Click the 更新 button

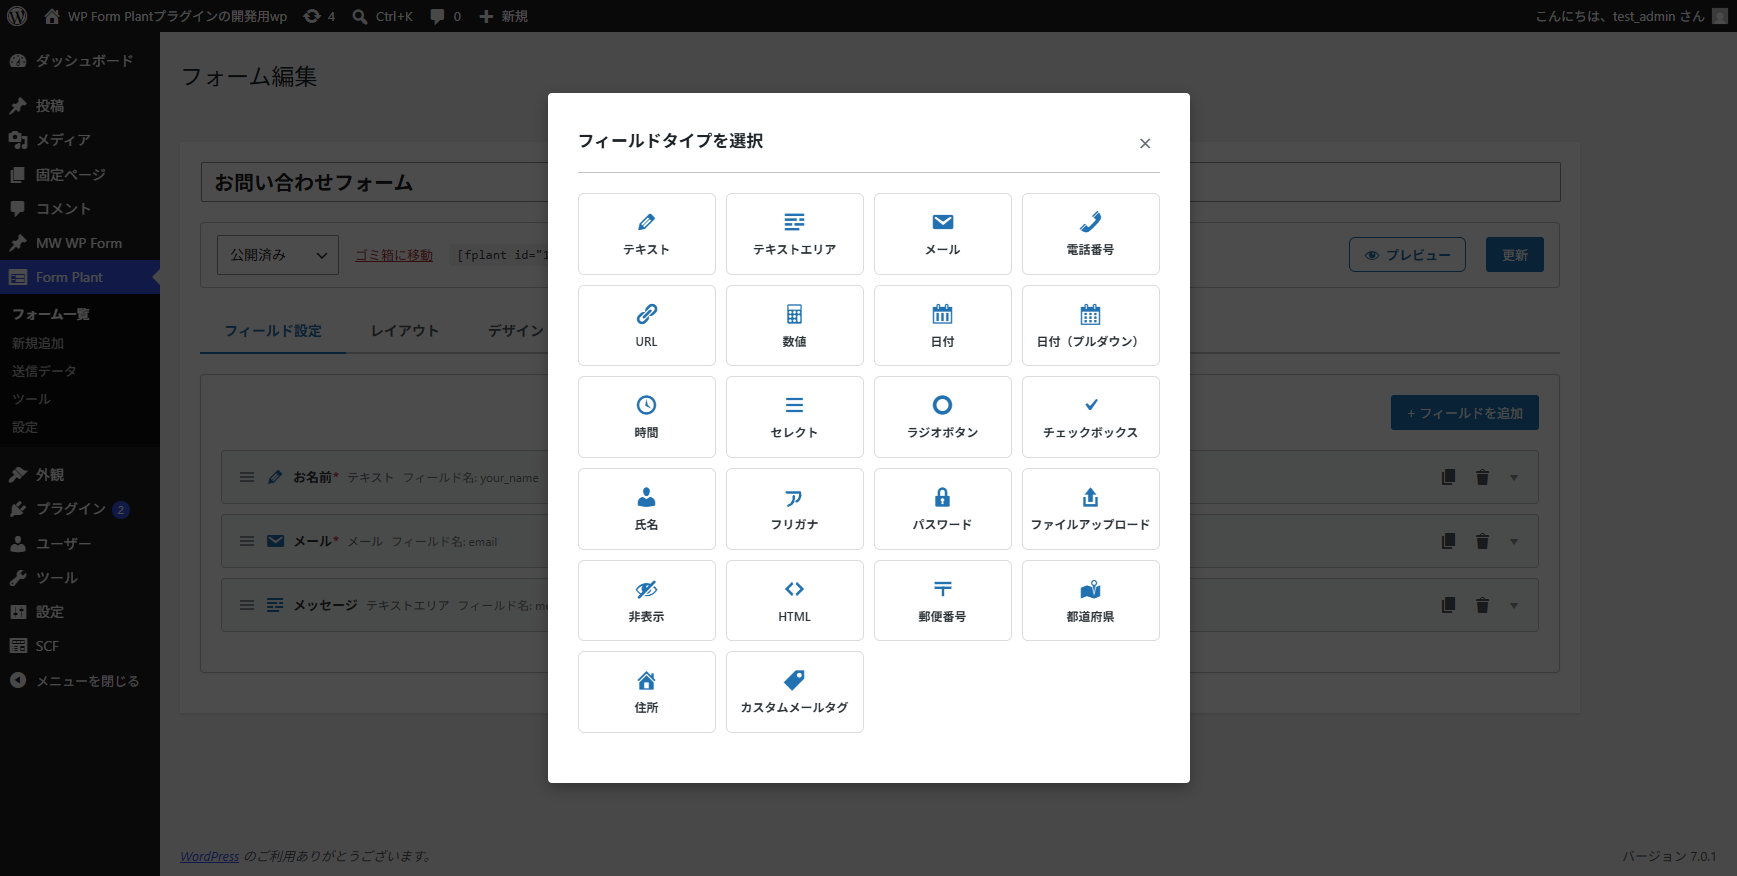1515,255
